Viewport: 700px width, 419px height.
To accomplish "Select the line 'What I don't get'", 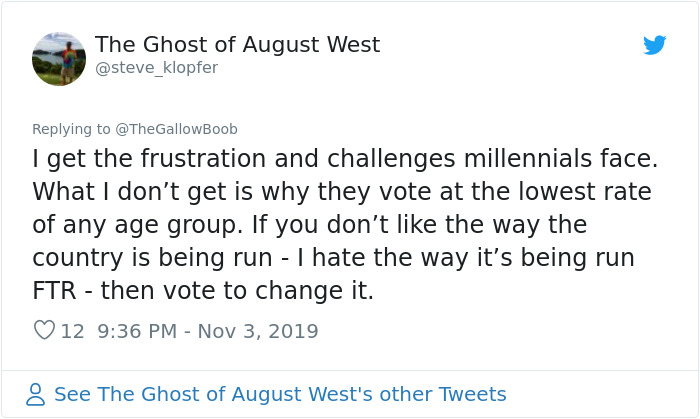I will point(342,192).
